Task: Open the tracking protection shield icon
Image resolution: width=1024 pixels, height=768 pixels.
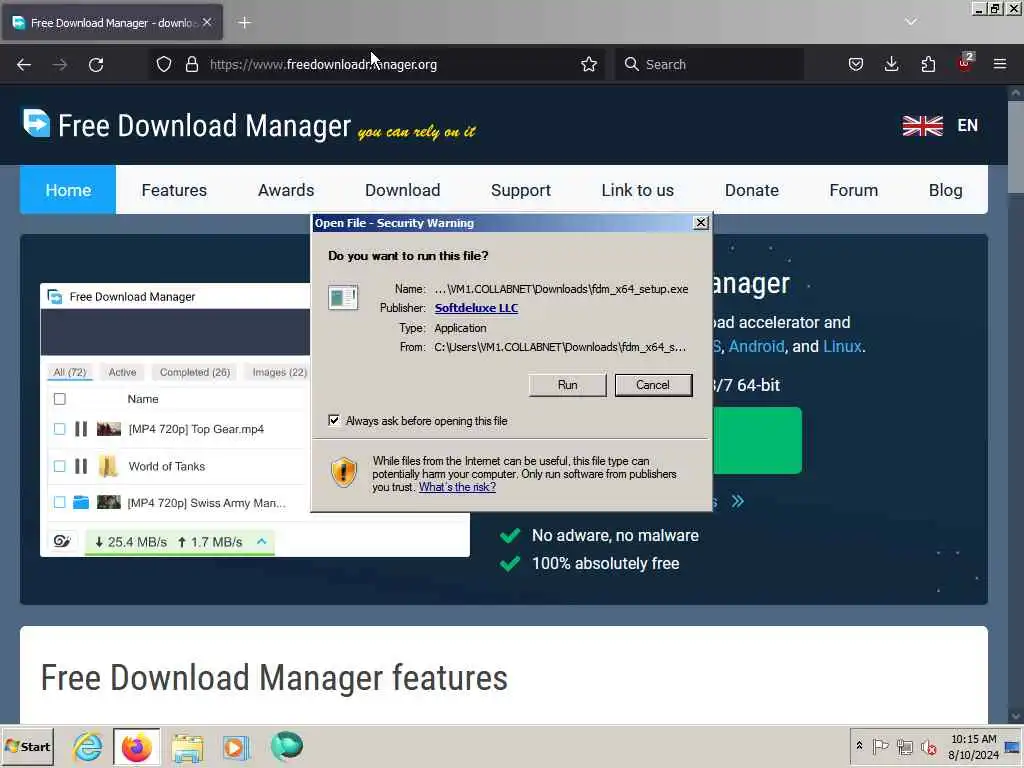Action: click(x=164, y=64)
